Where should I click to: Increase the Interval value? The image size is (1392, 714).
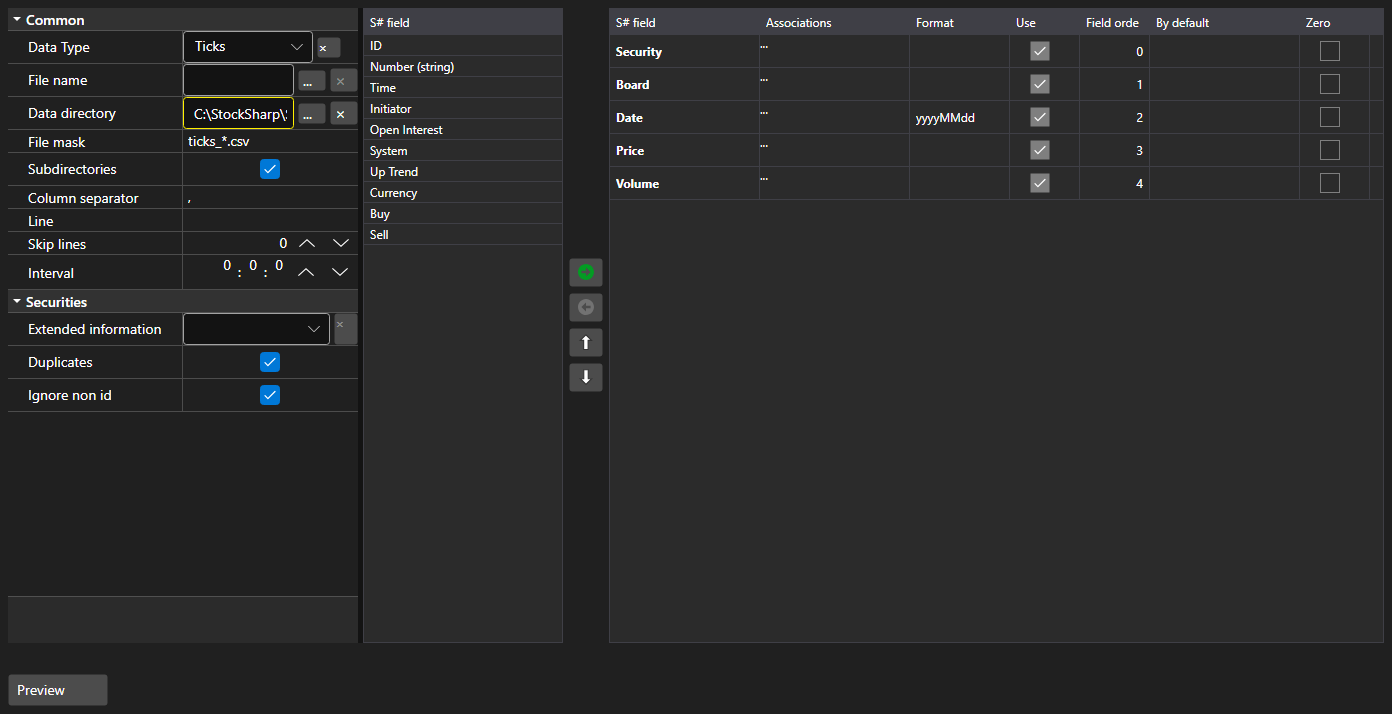[x=307, y=272]
